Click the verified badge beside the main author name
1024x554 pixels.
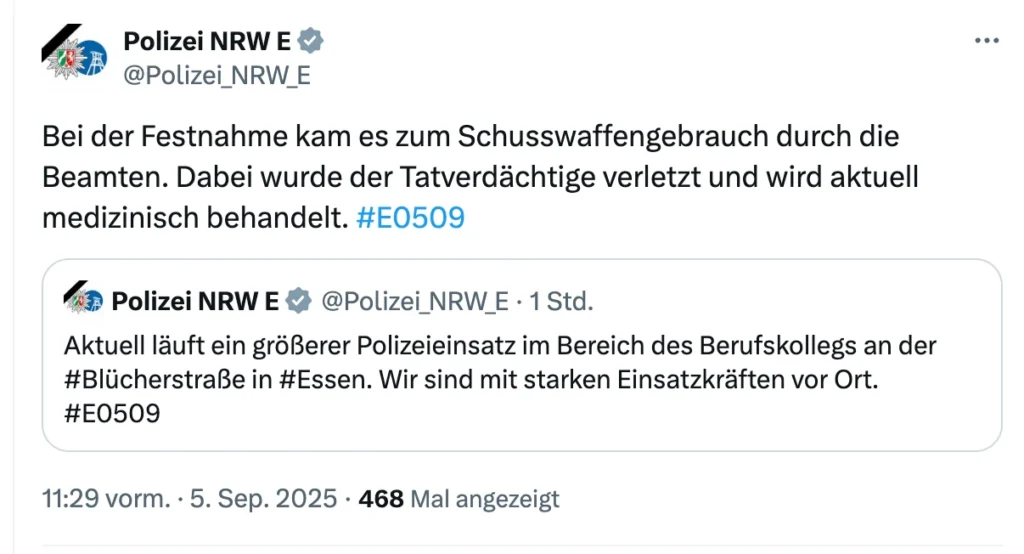point(312,41)
